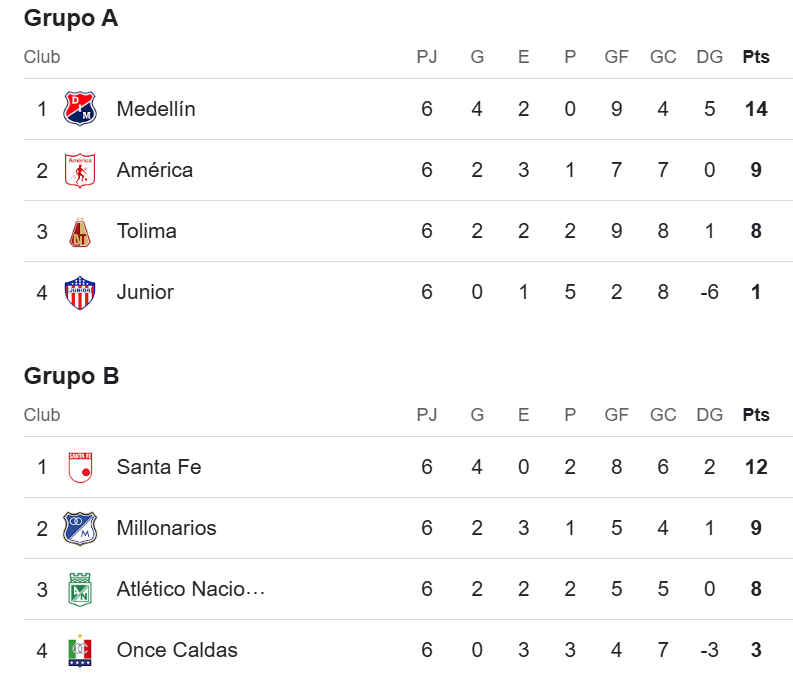Image resolution: width=793 pixels, height=697 pixels.
Task: Click the Tolima team crest icon
Action: tap(80, 232)
